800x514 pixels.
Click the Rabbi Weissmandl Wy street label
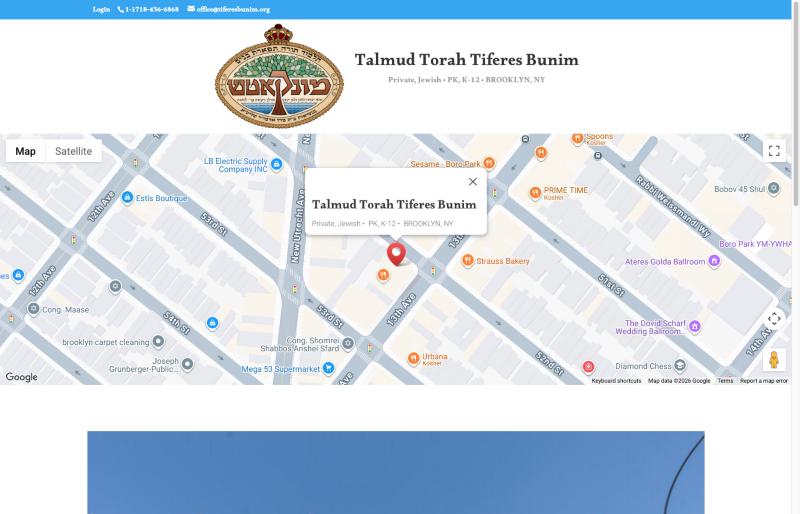point(672,206)
